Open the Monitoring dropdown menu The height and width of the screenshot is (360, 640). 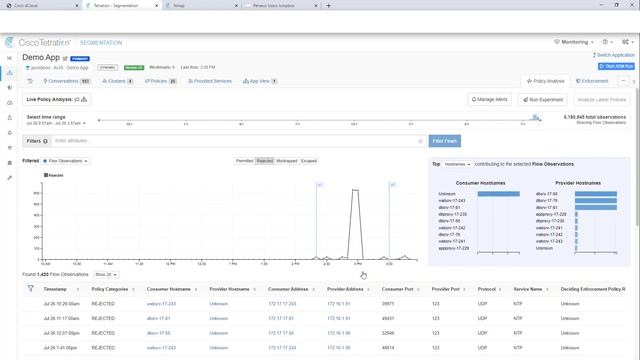tap(574, 42)
